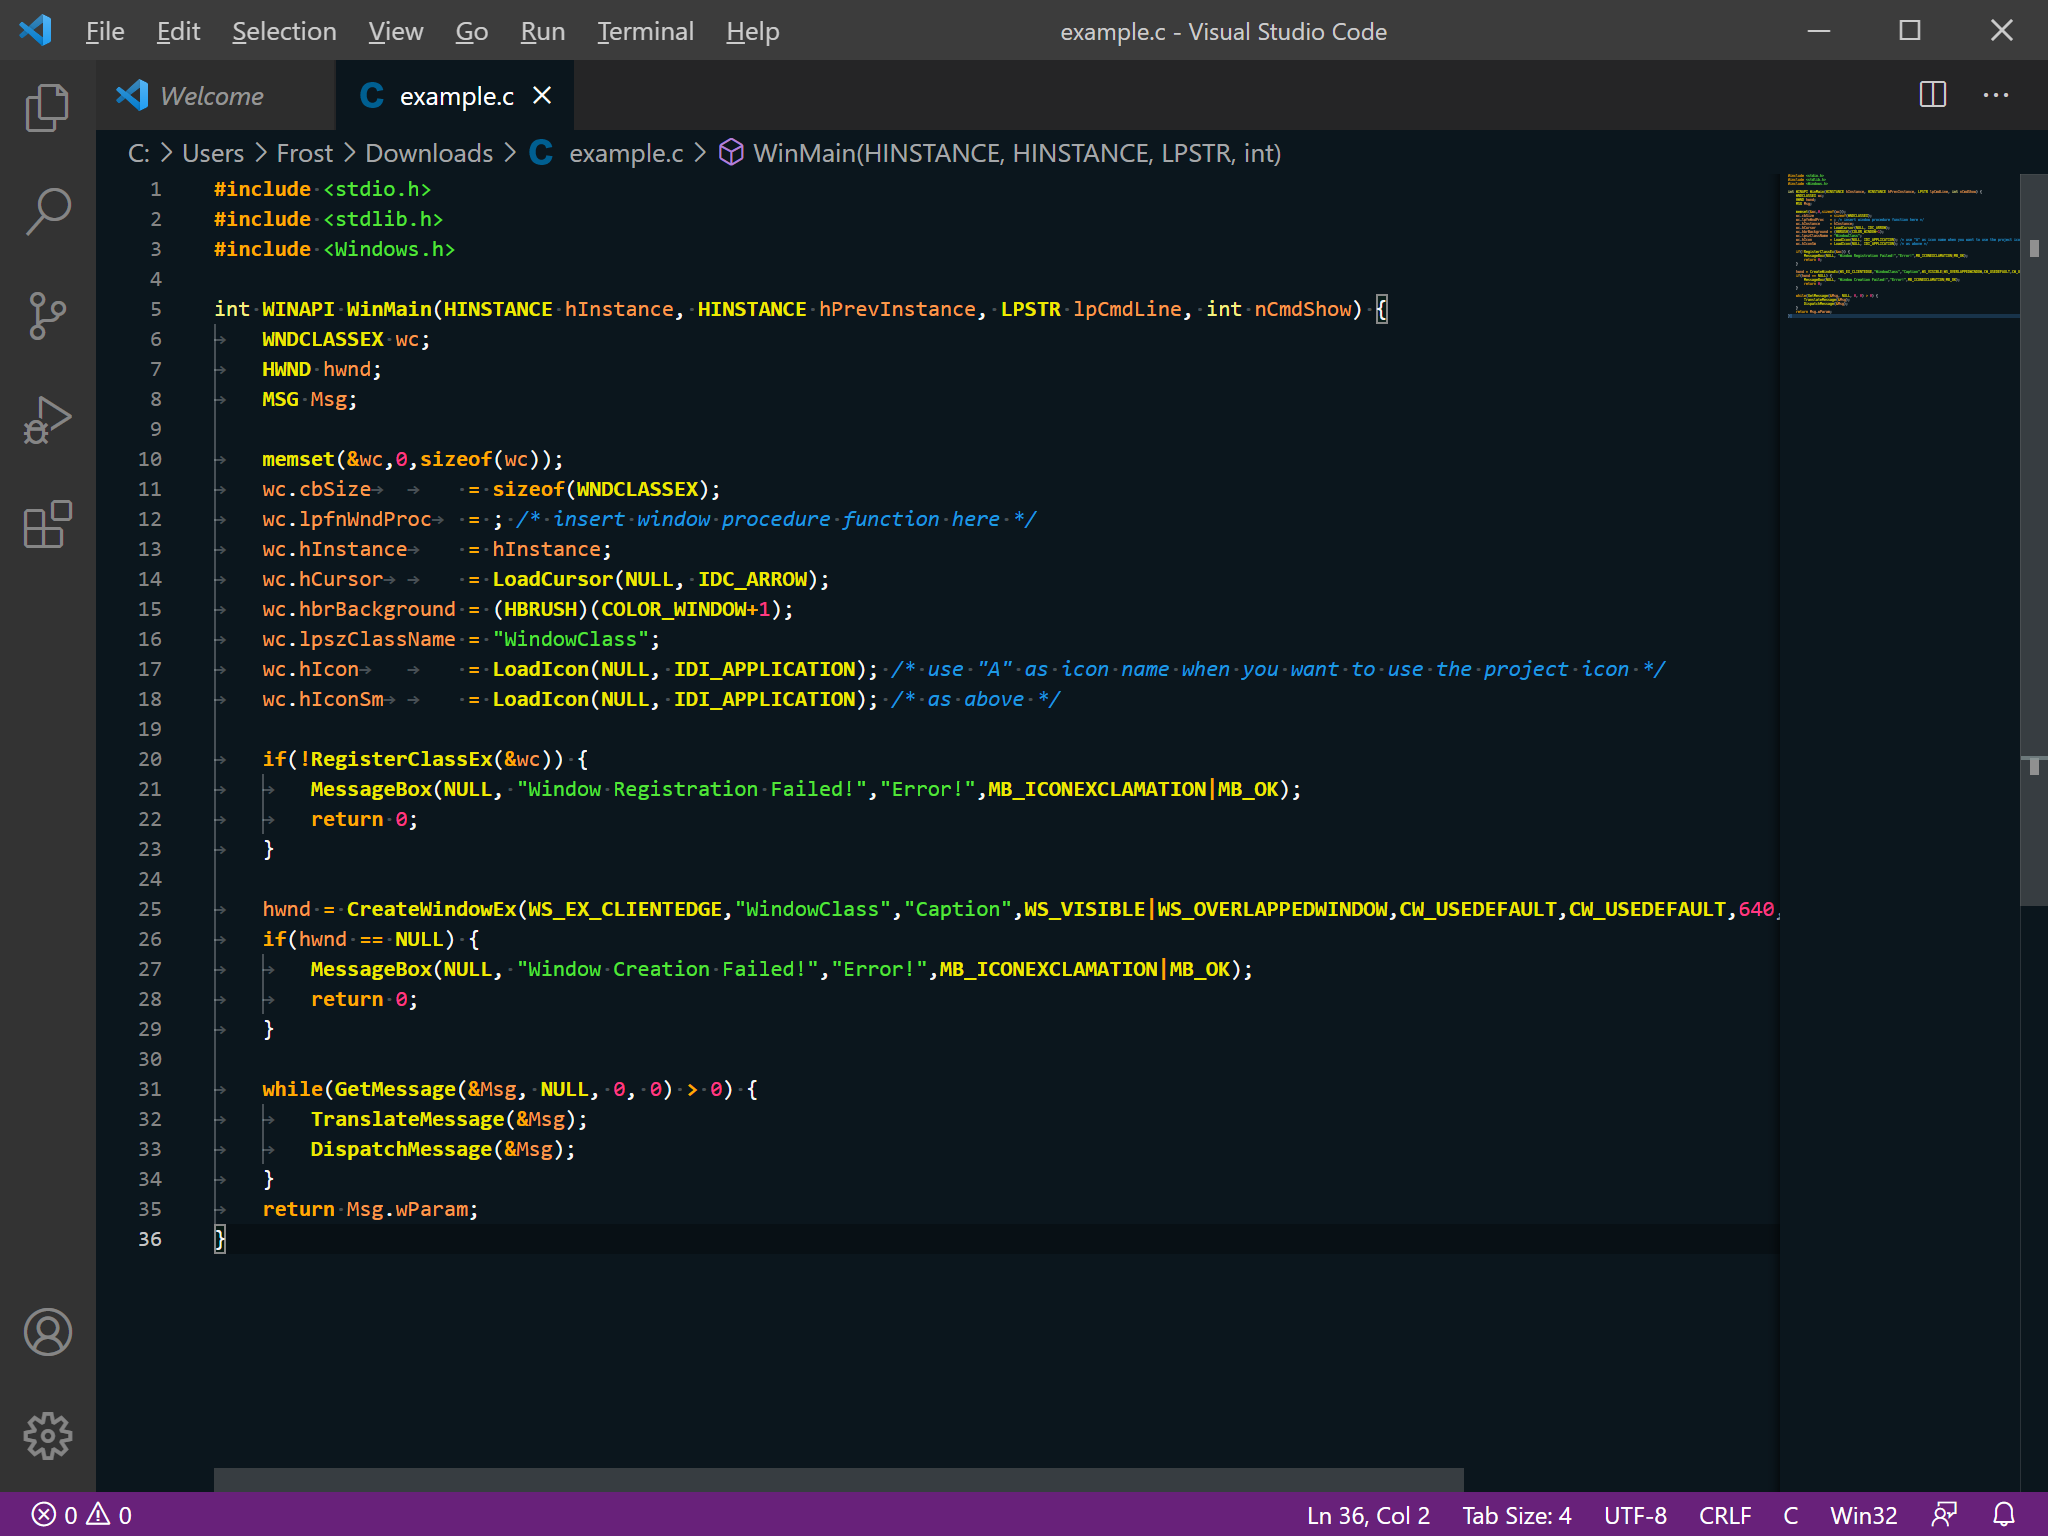Screen dimensions: 2048x1536
Task: Open the Explorer sidebar
Action: (x=47, y=106)
